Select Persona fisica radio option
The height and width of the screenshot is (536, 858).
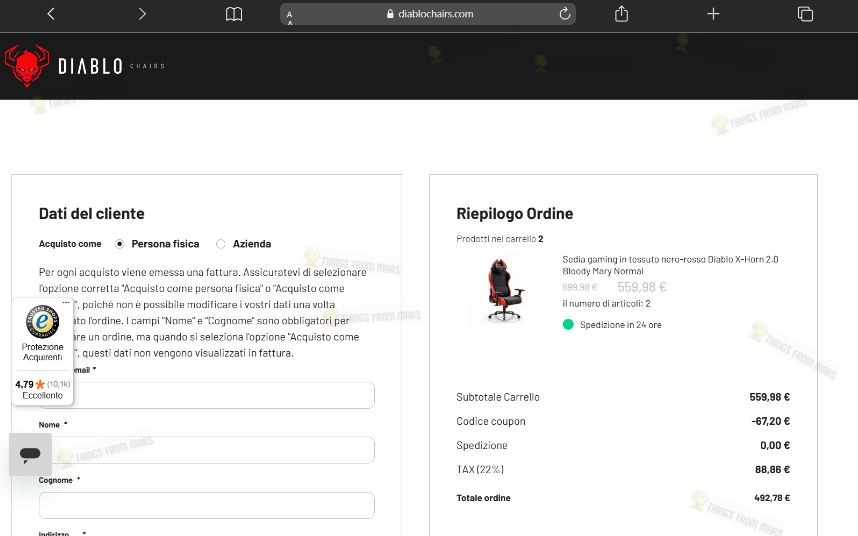coord(119,244)
